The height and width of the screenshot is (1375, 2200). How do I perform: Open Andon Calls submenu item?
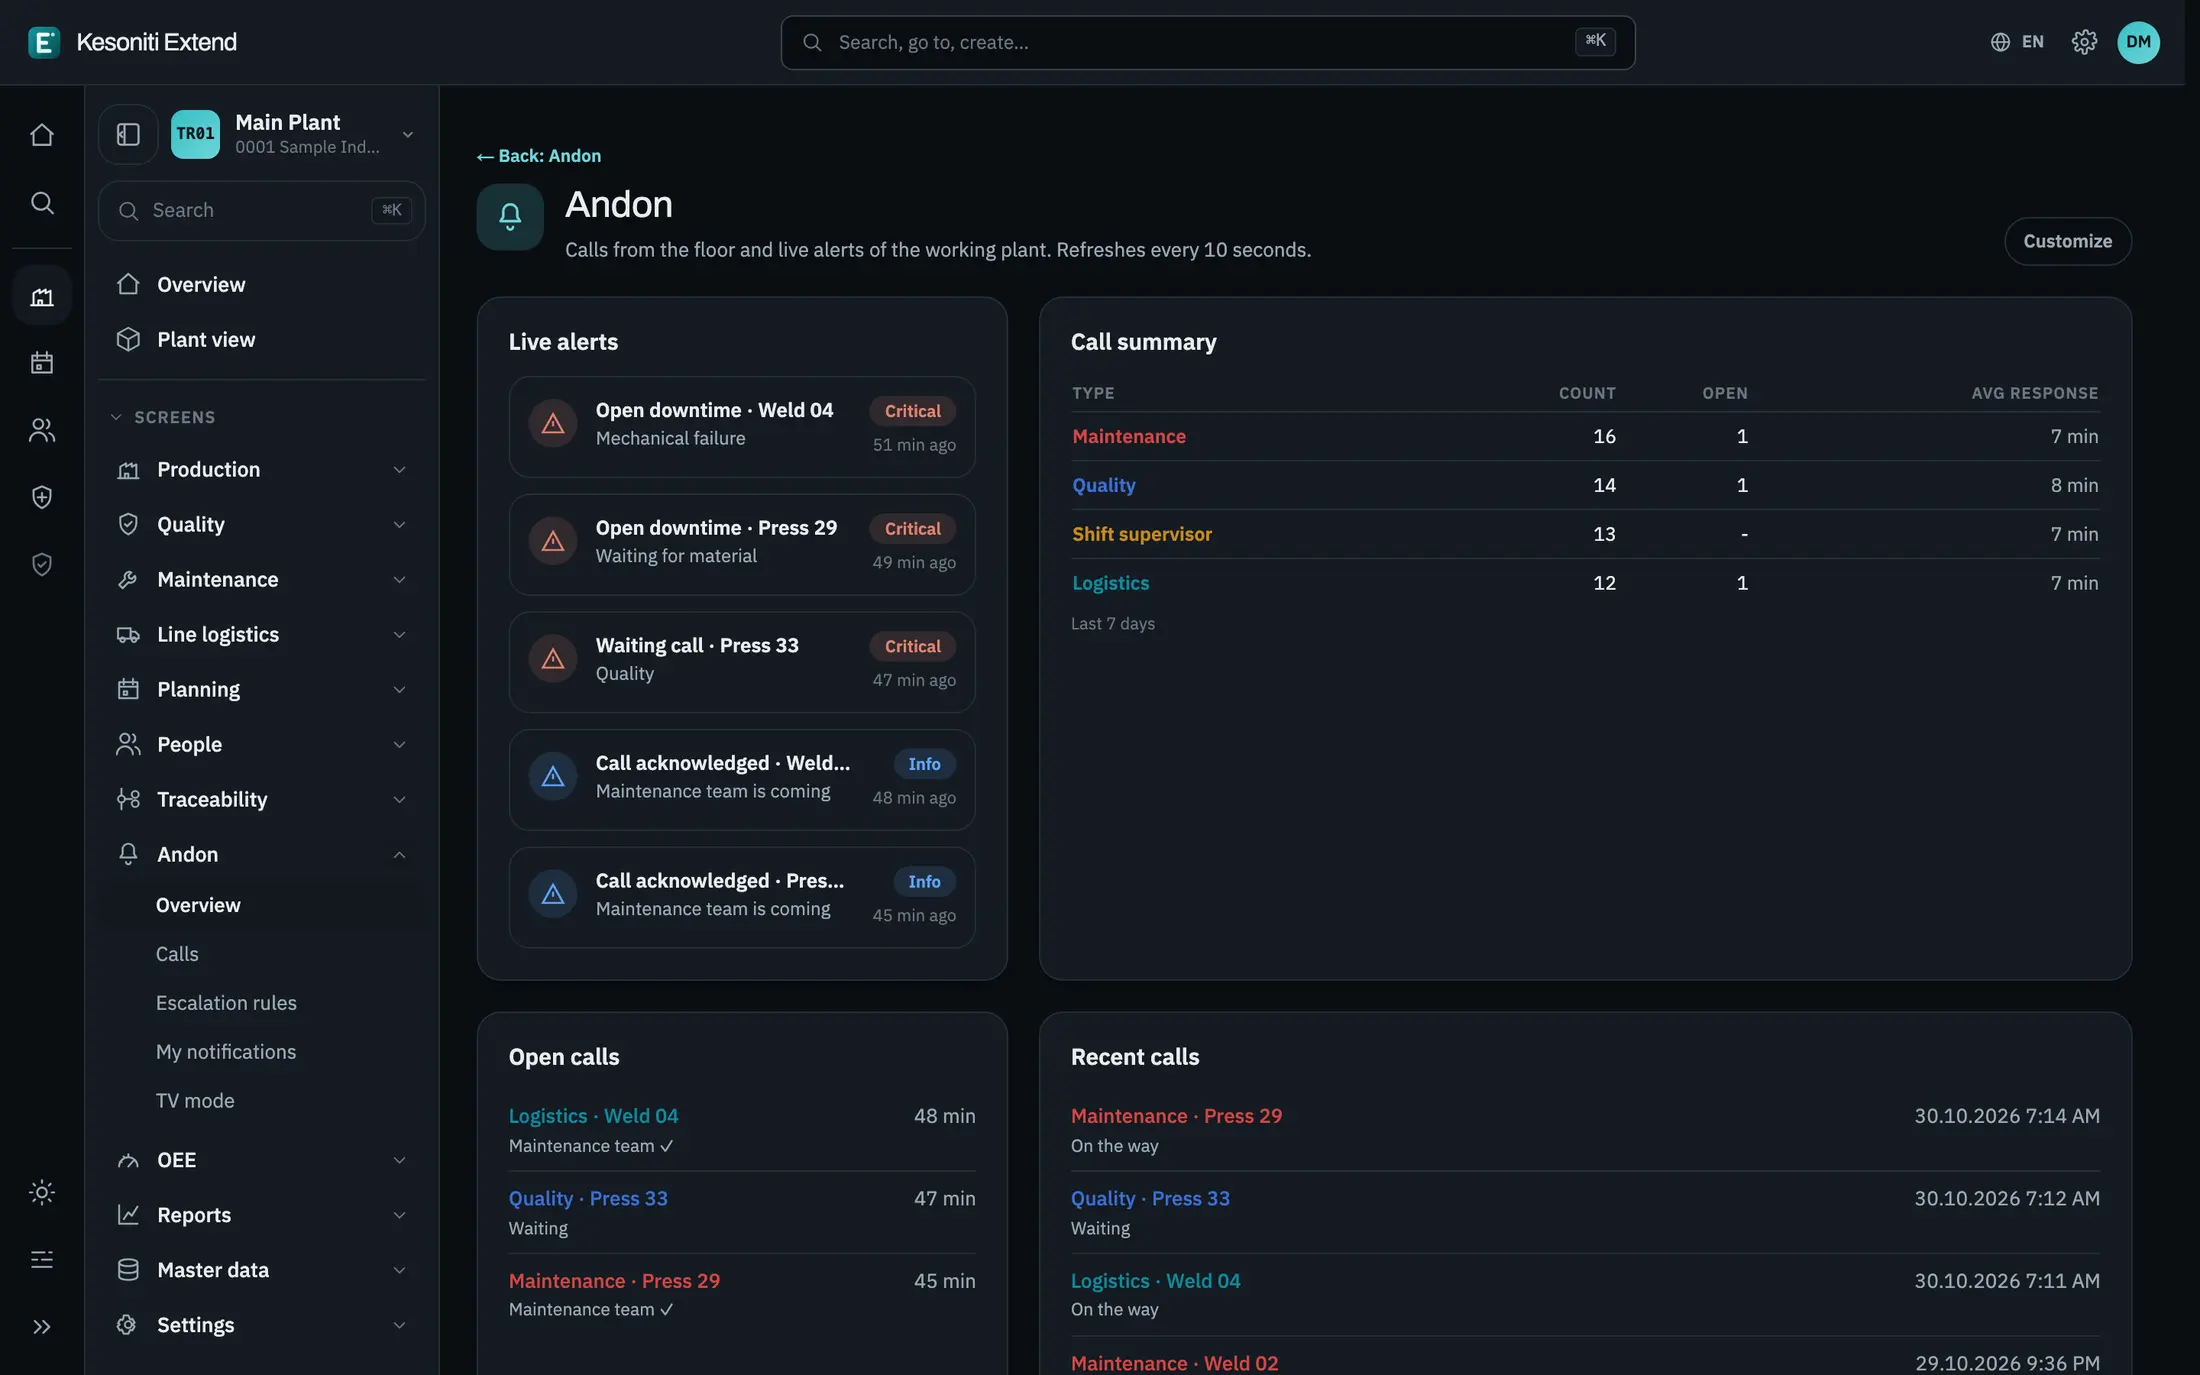click(x=177, y=954)
